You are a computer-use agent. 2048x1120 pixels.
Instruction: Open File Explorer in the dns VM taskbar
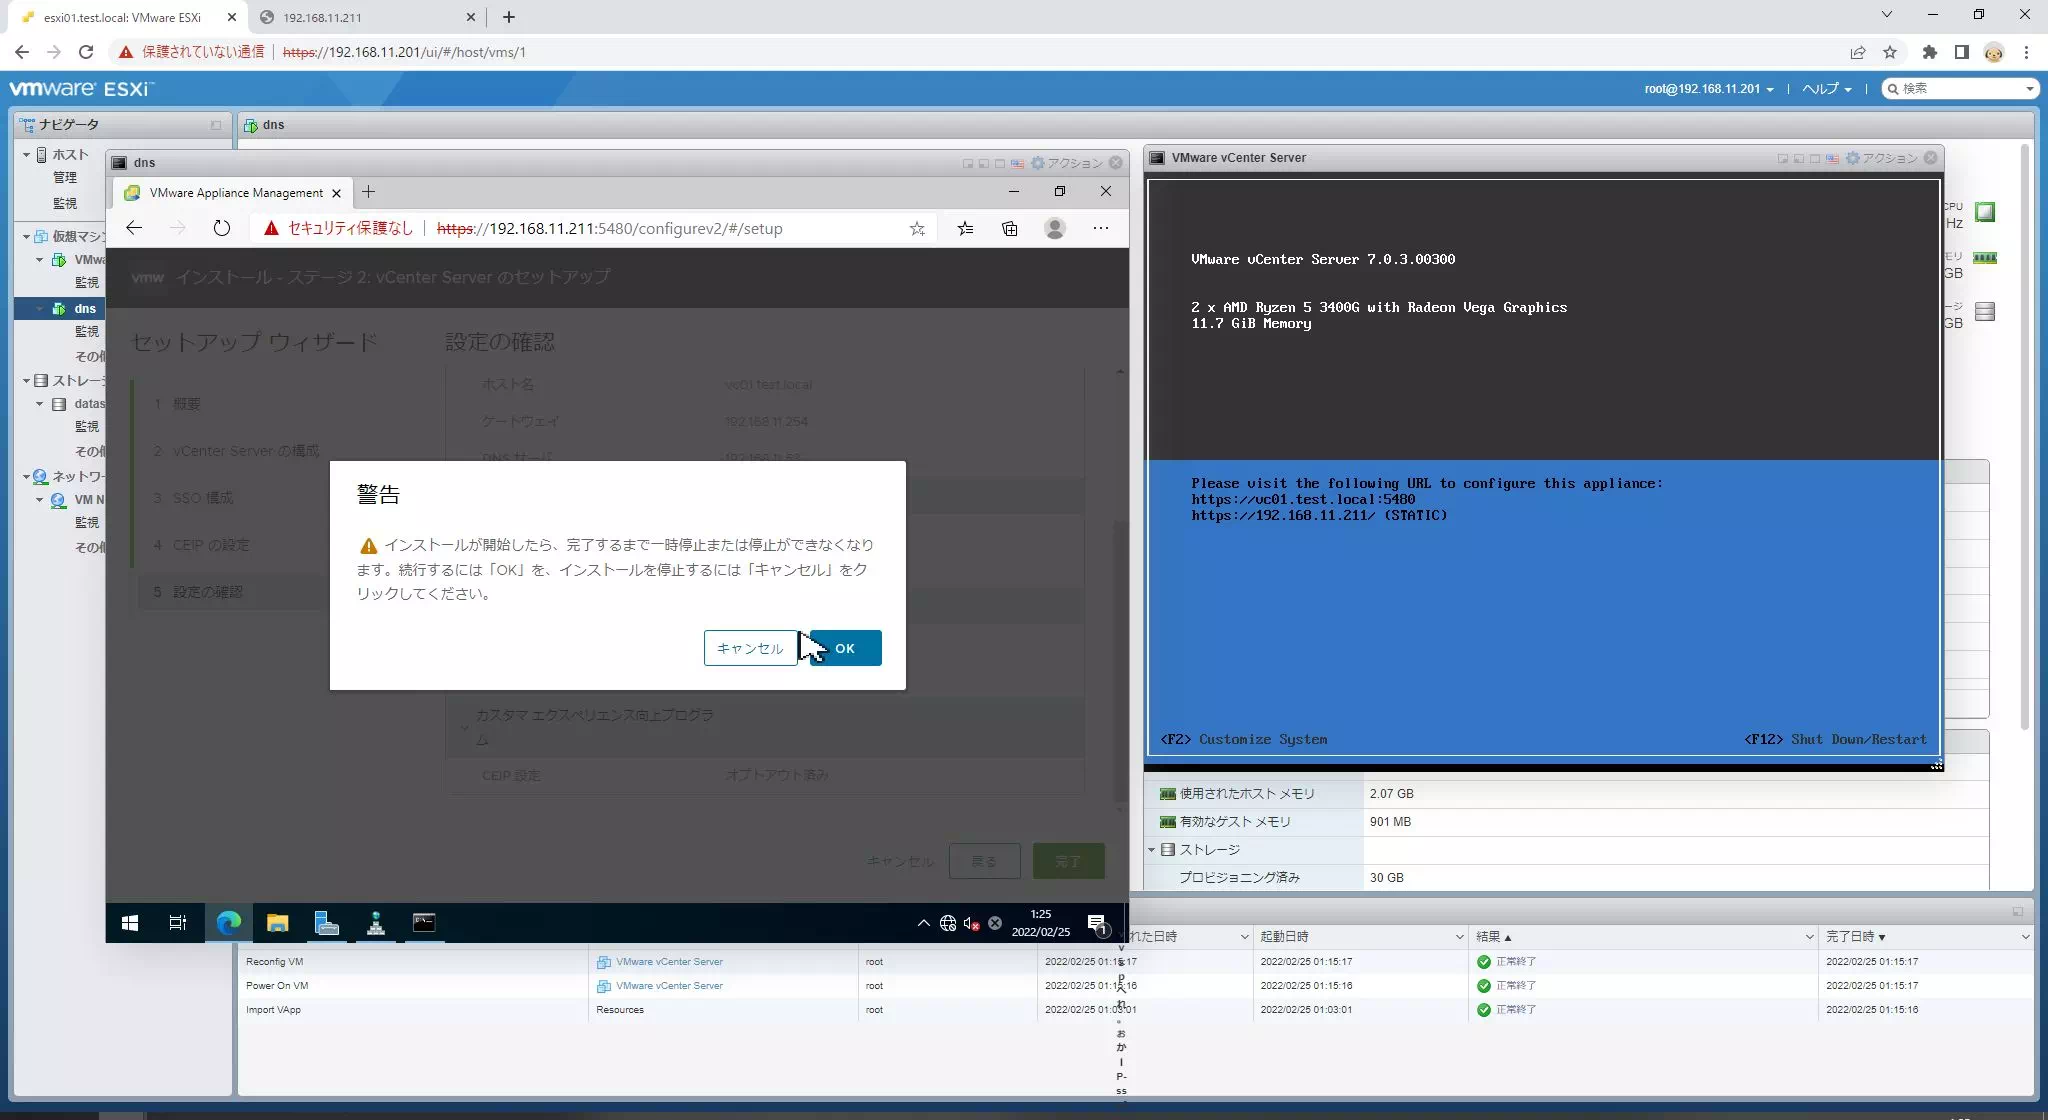[x=277, y=923]
